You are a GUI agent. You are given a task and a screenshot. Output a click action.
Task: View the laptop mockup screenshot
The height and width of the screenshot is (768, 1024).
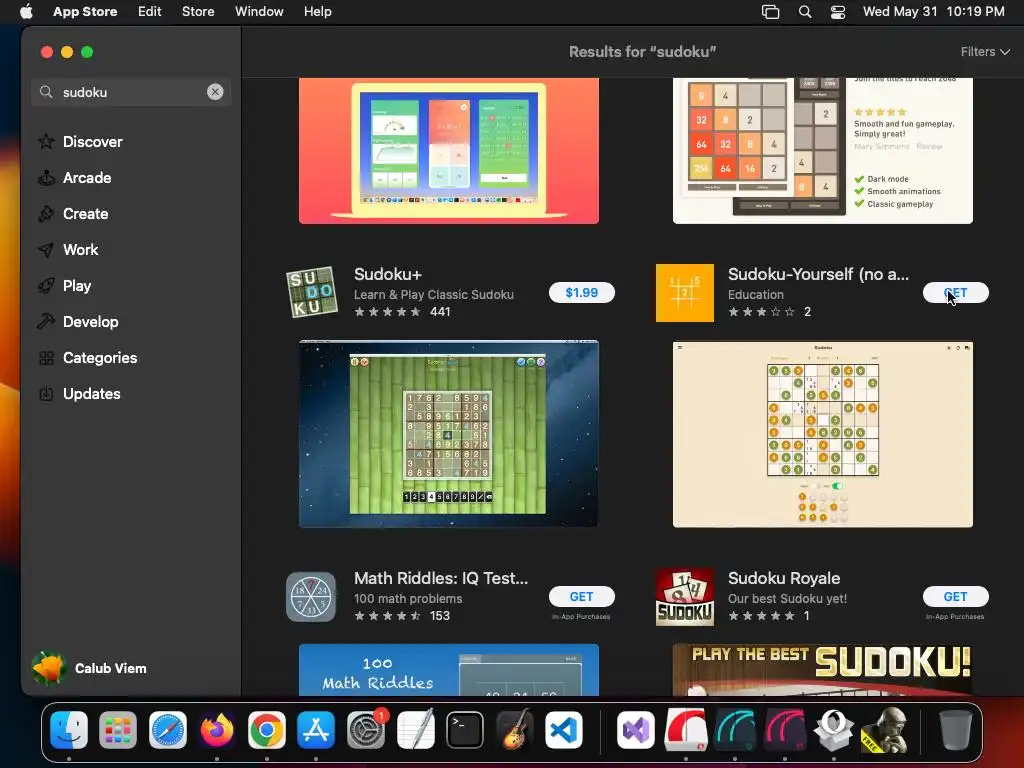[449, 151]
